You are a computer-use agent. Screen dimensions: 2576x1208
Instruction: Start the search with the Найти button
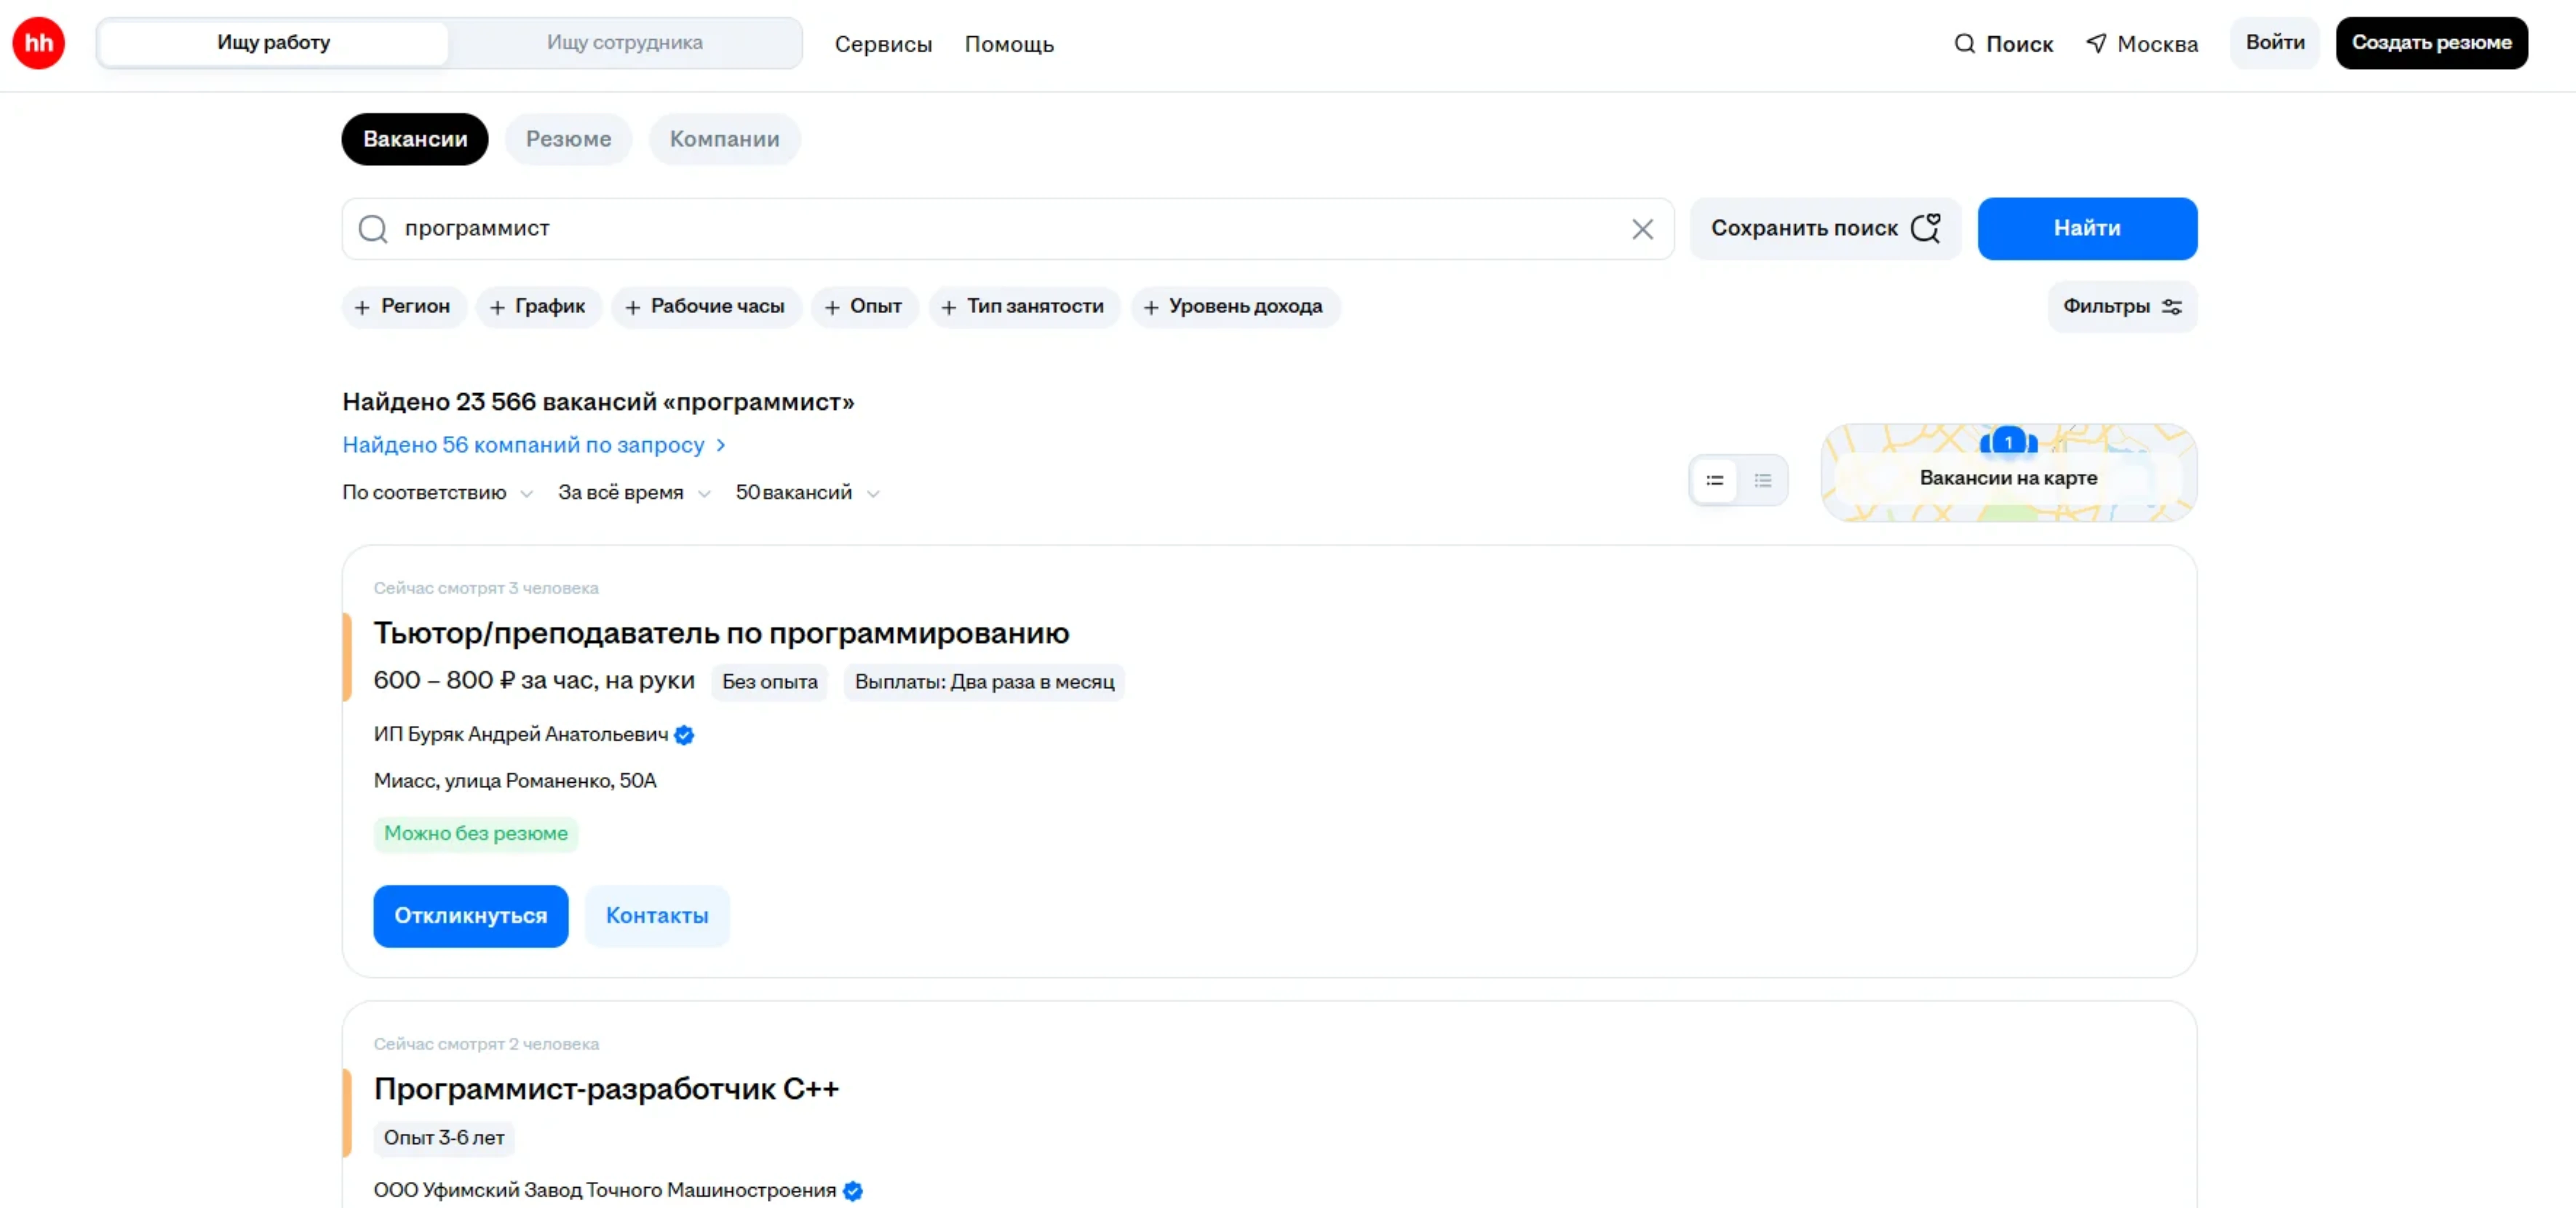pyautogui.click(x=2087, y=229)
